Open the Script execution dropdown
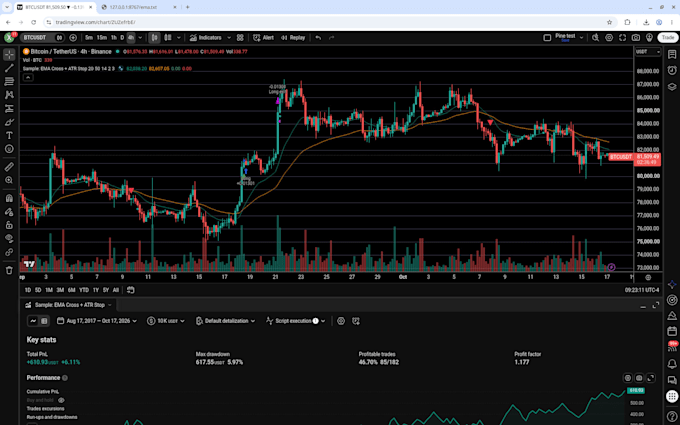Screen dimensions: 680x425 (295, 321)
